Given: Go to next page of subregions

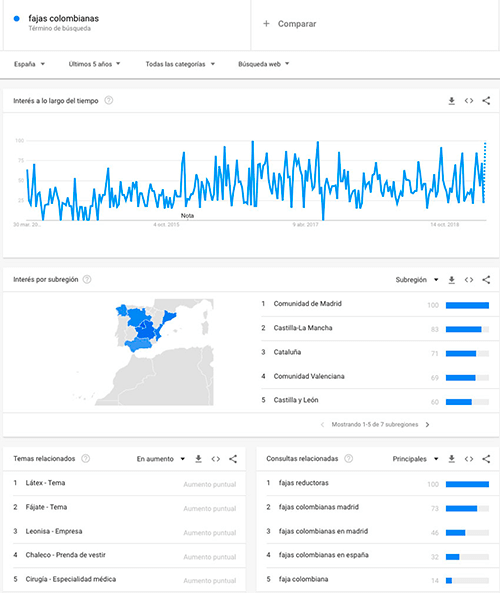Looking at the screenshot, I should coord(427,425).
